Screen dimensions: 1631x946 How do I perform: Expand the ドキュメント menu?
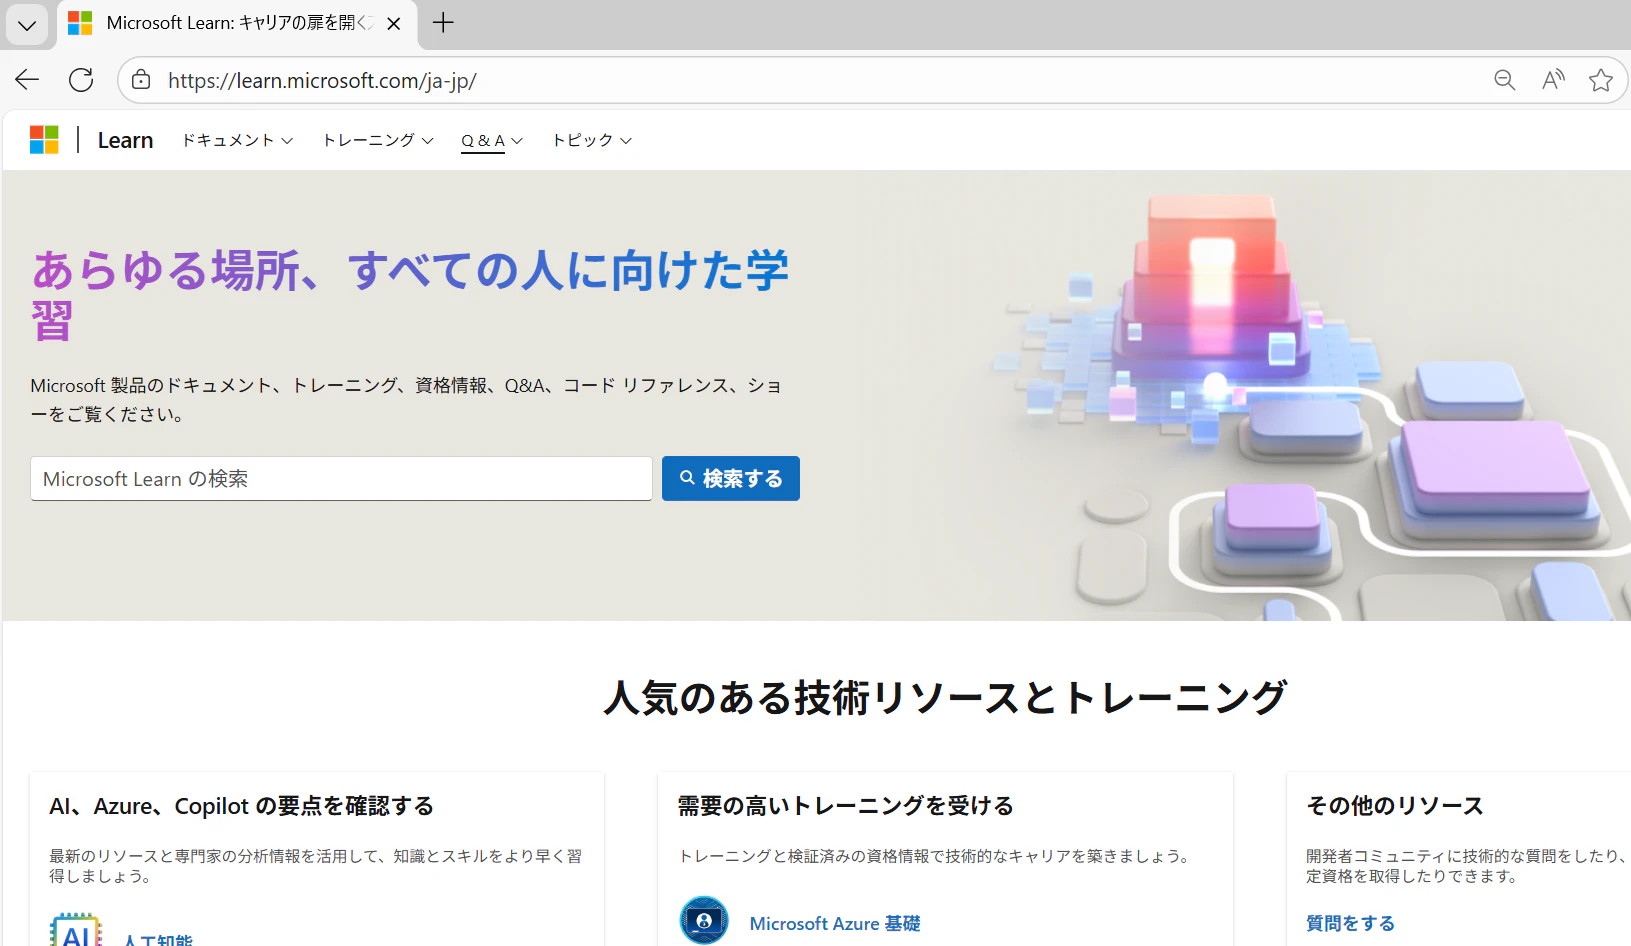tap(237, 140)
